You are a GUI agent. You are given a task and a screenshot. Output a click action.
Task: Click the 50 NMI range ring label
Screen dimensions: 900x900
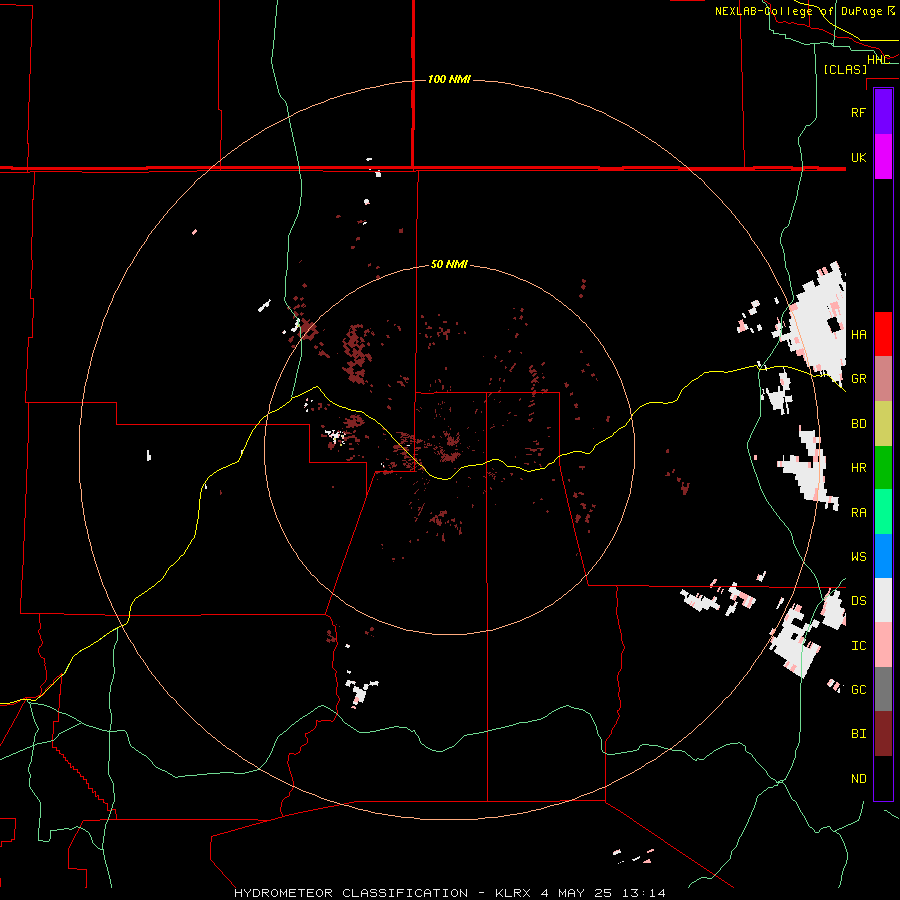[449, 265]
